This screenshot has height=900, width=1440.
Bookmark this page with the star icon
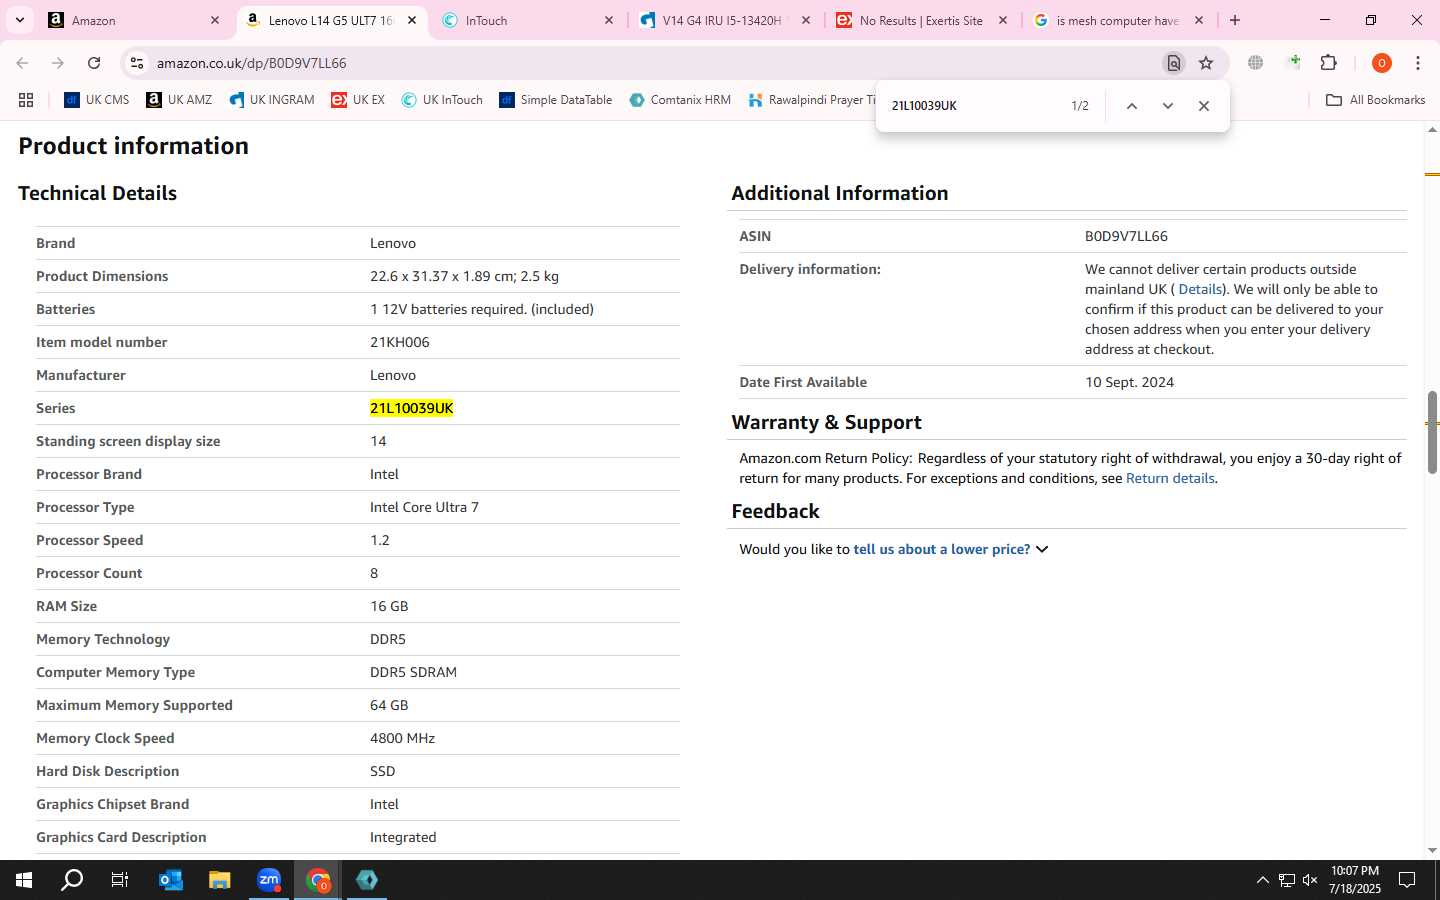1206,63
